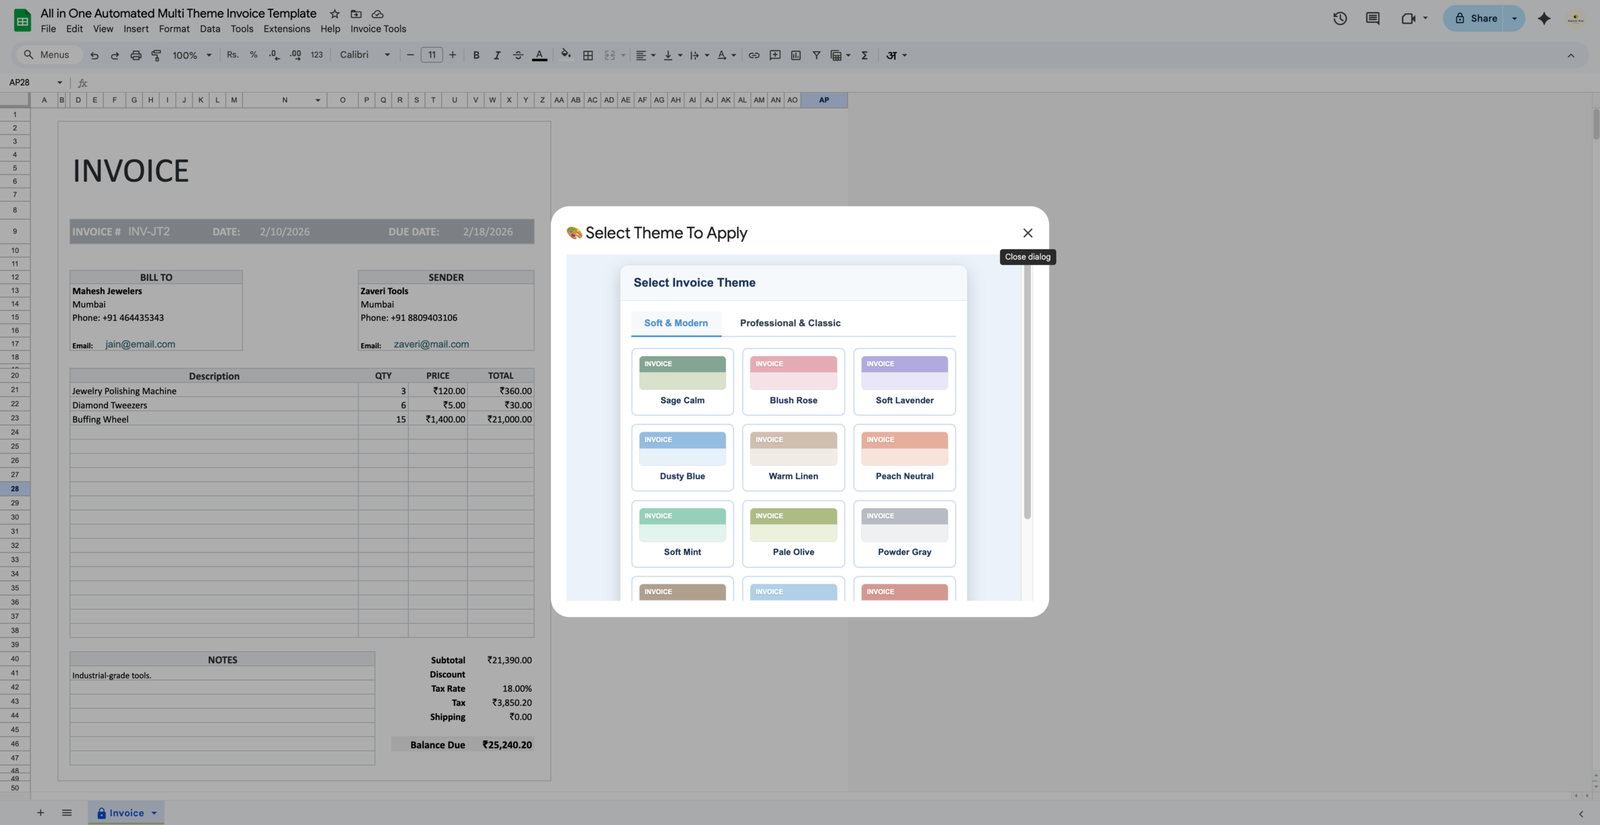The image size is (1600, 825).
Task: Click the Meet video call icon
Action: (x=1409, y=18)
